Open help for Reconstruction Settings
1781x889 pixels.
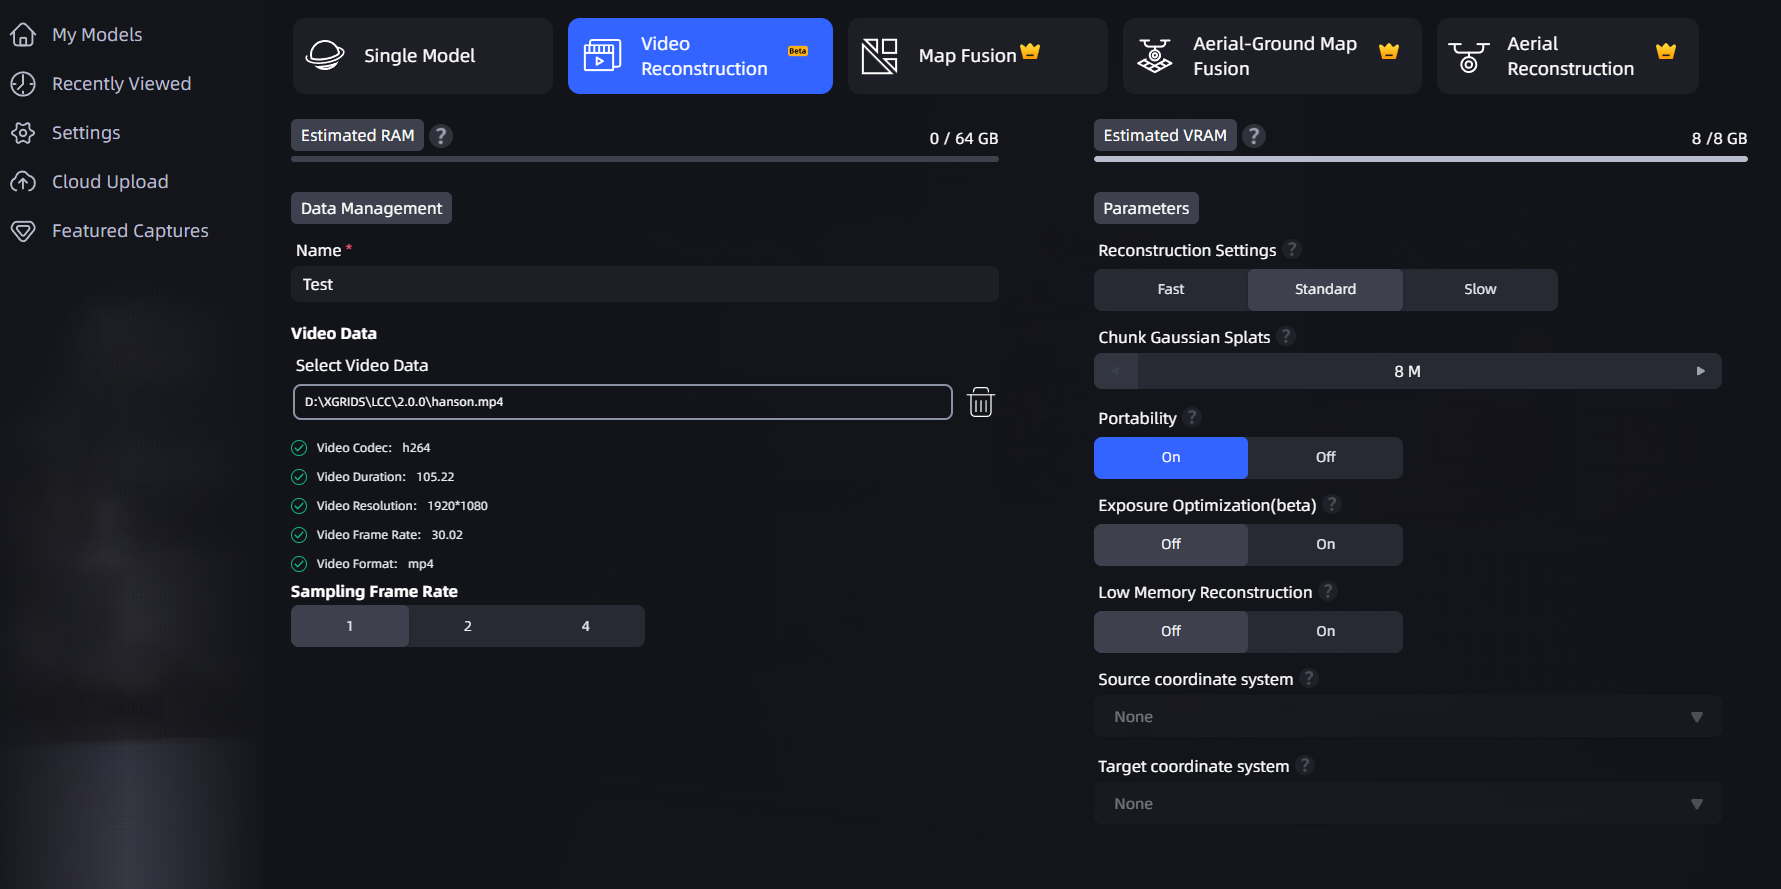click(x=1292, y=249)
